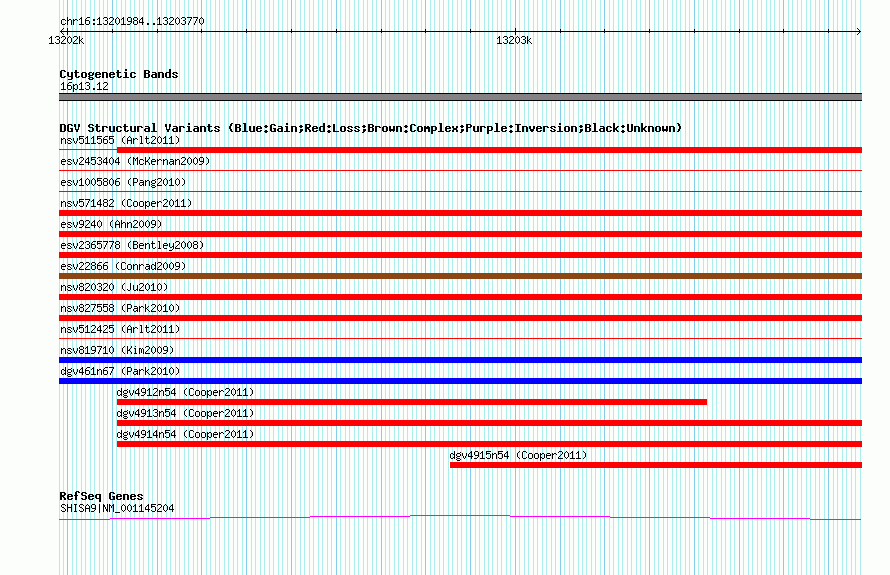Image resolution: width=890 pixels, height=575 pixels.
Task: Click the red bar under esv2365778
Action: pyautogui.click(x=460, y=255)
